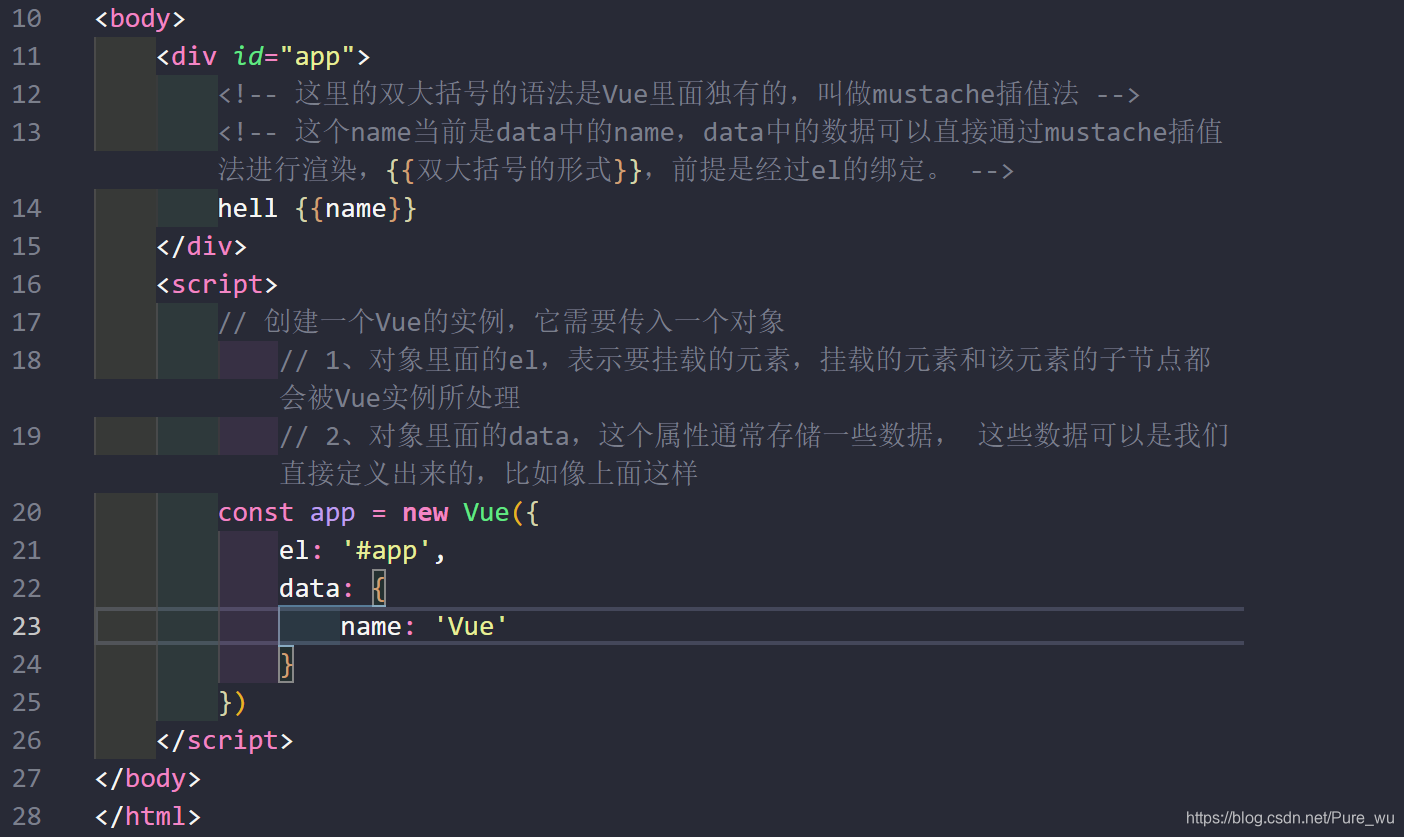Click the comment on line 19 about data

754,455
